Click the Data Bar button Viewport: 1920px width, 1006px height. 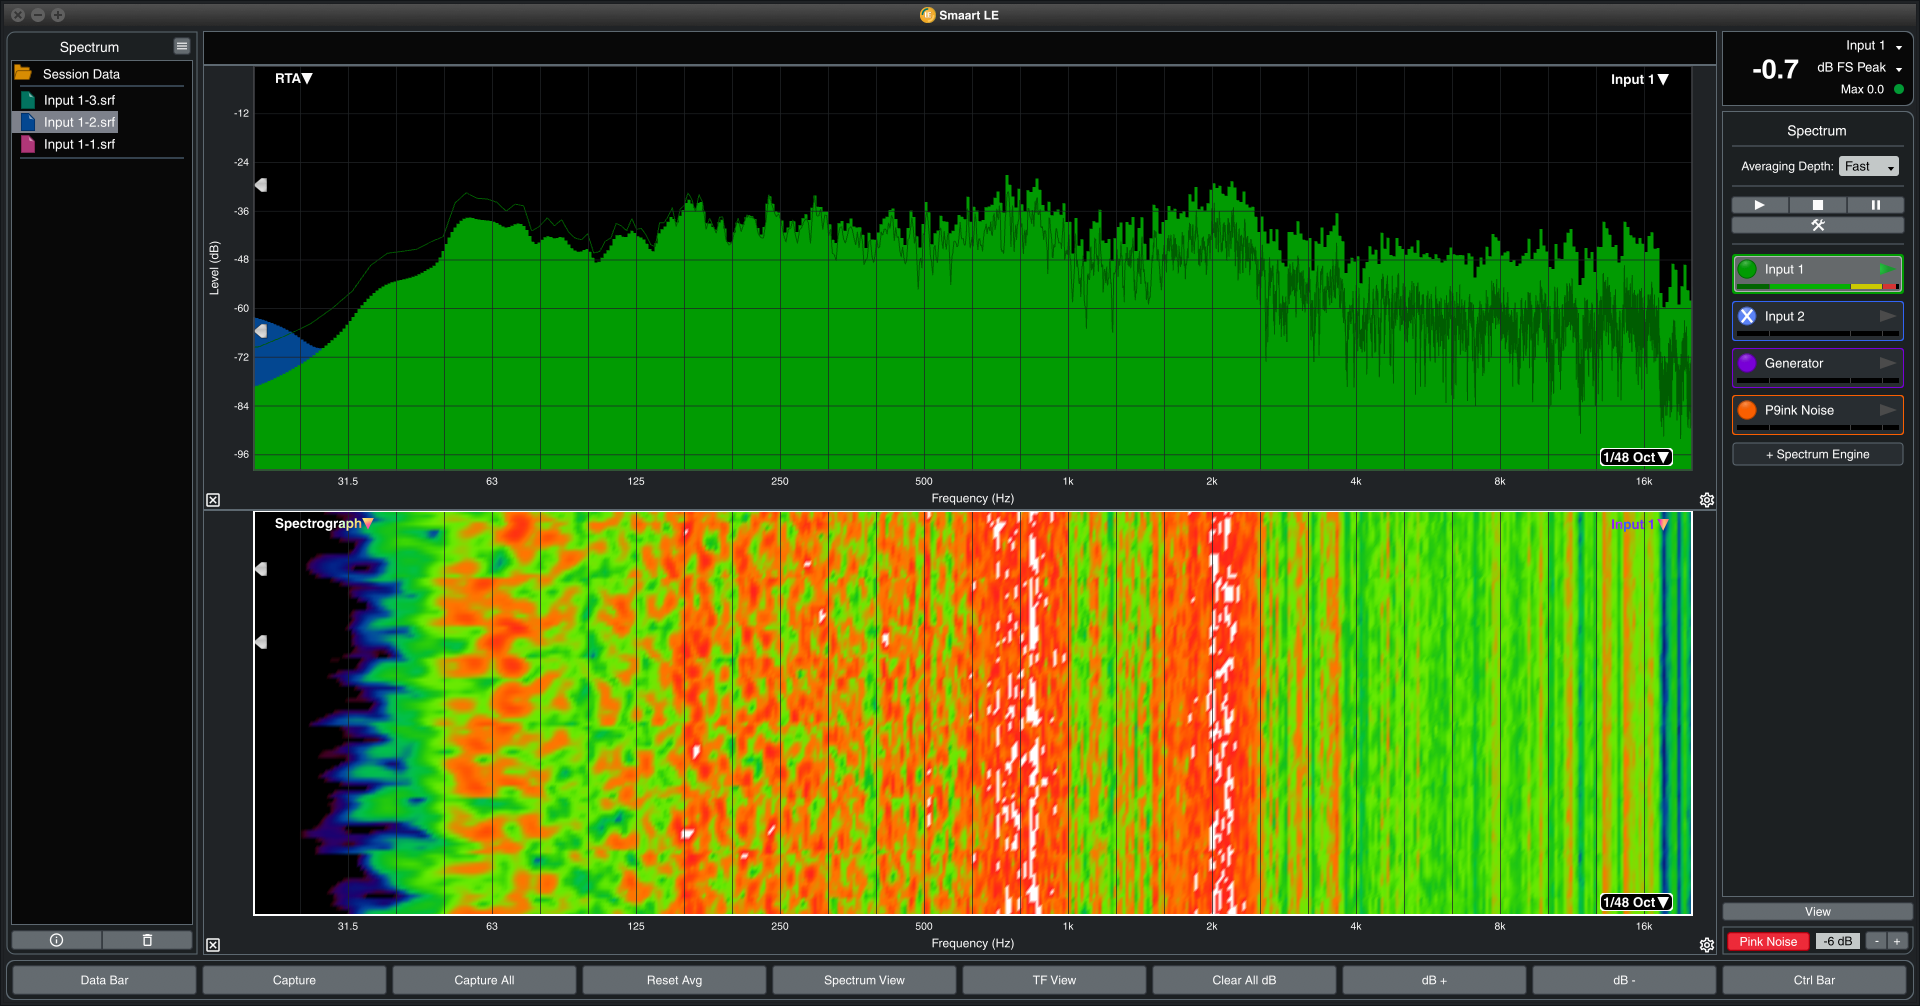(x=104, y=980)
